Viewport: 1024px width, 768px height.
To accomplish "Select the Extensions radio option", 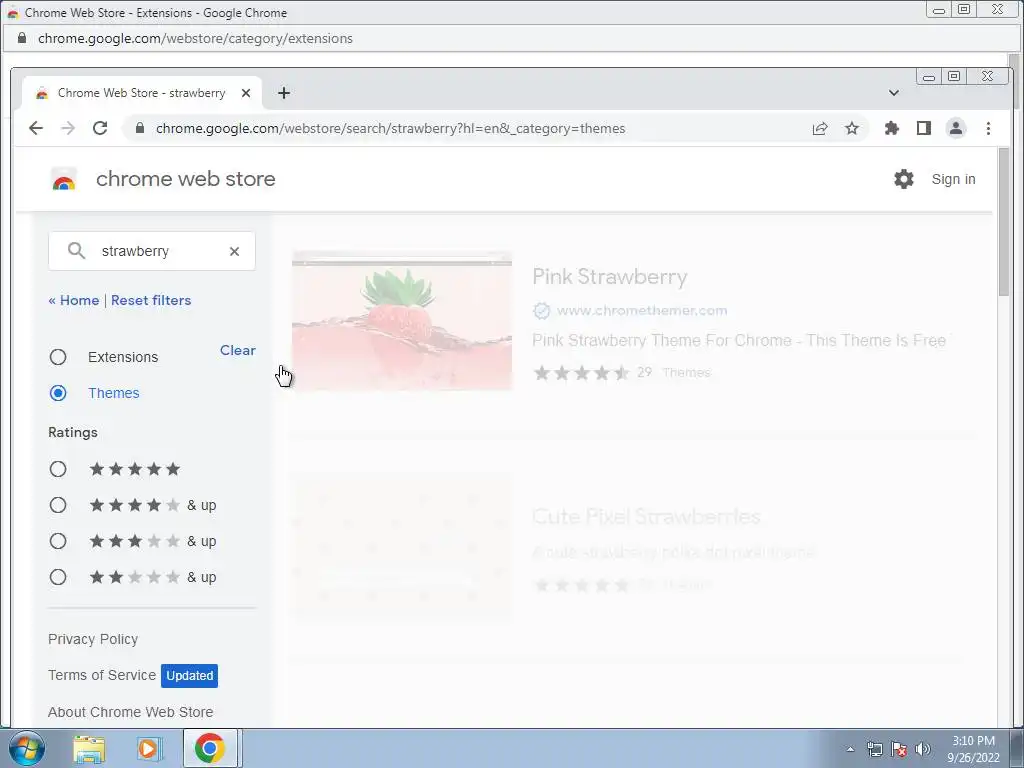I will tap(58, 357).
